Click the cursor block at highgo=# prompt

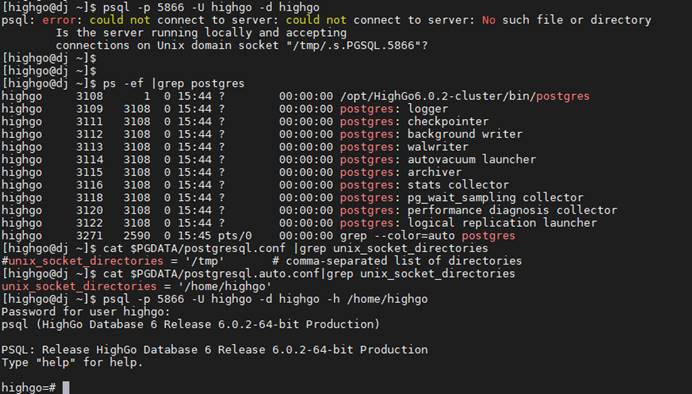(x=65, y=387)
